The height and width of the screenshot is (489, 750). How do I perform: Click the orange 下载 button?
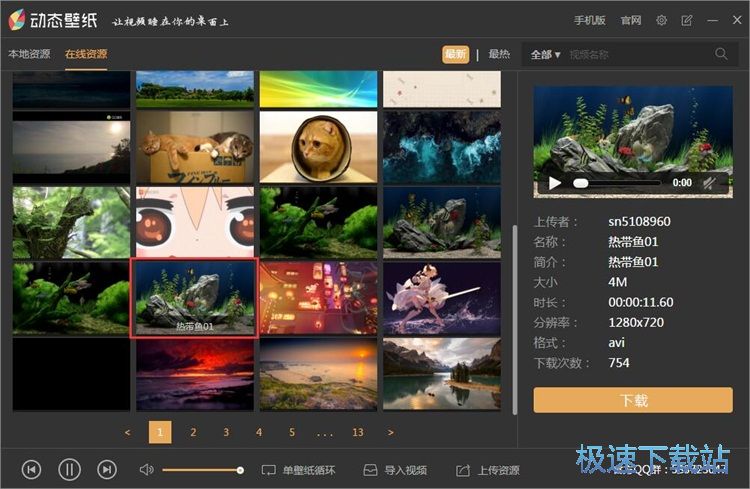633,400
